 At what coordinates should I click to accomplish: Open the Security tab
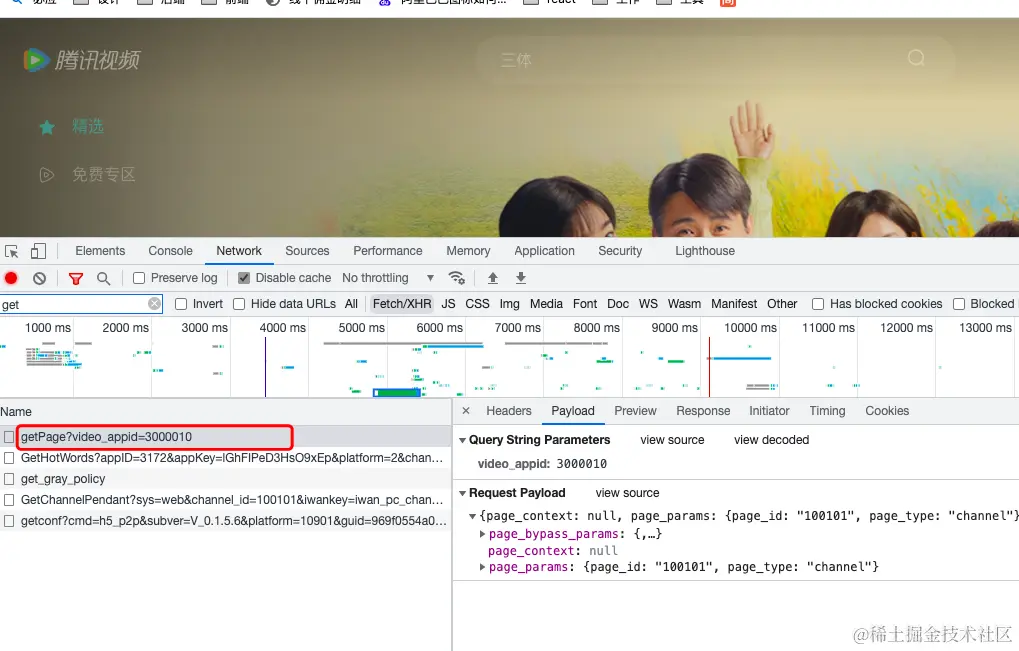pos(620,251)
